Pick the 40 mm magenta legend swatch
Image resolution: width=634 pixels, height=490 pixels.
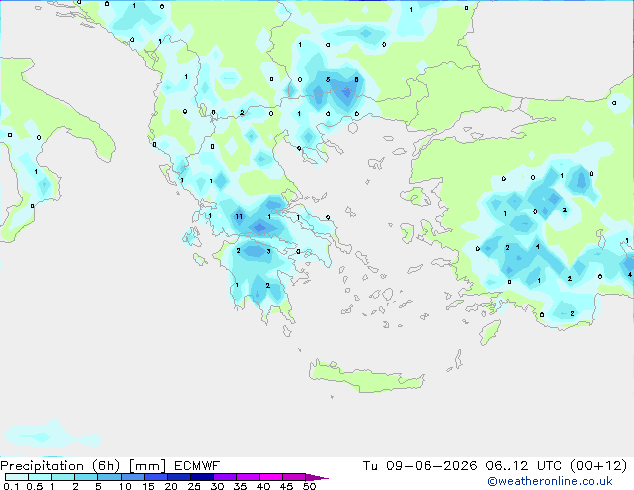tap(271, 477)
